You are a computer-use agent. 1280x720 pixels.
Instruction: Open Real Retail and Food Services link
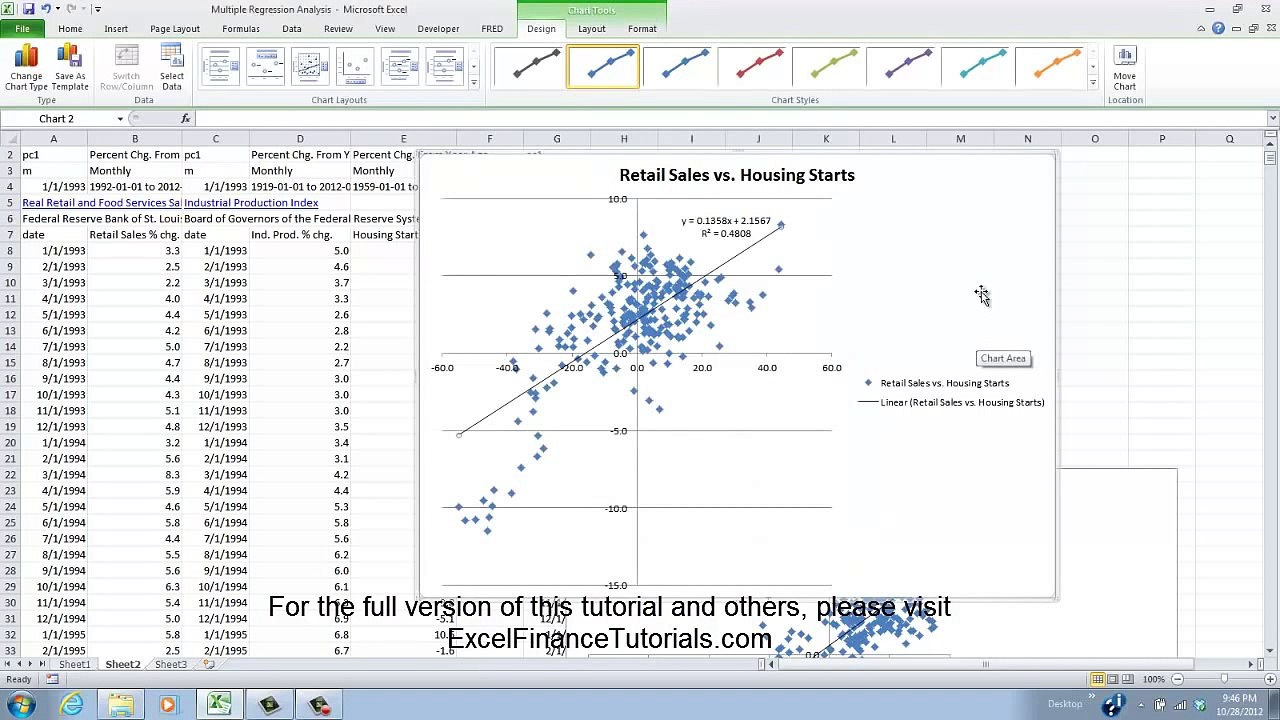[101, 203]
